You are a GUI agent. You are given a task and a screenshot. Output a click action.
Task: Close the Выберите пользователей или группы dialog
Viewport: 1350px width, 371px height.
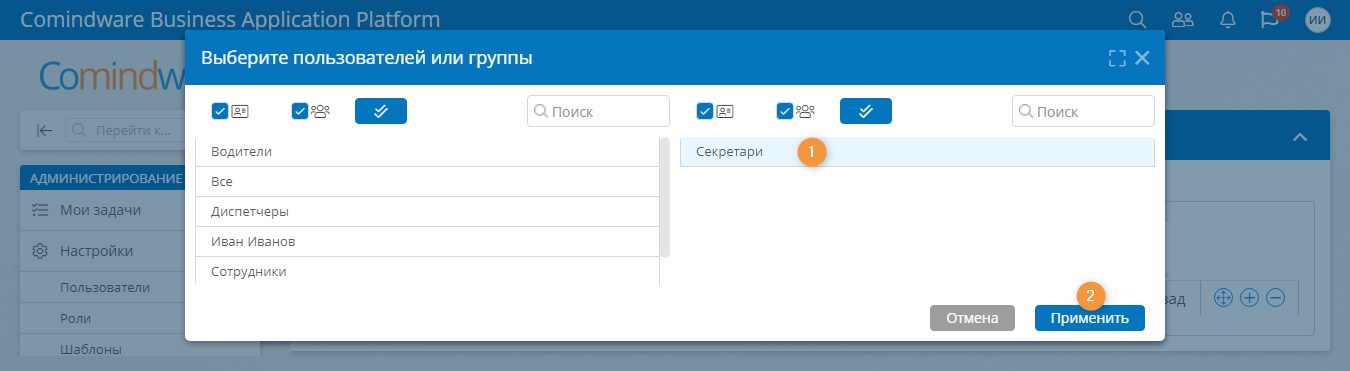(1142, 58)
